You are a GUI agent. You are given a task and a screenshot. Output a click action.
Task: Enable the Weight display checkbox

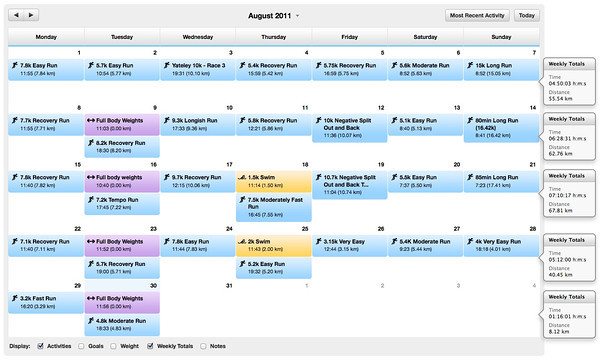[x=113, y=346]
